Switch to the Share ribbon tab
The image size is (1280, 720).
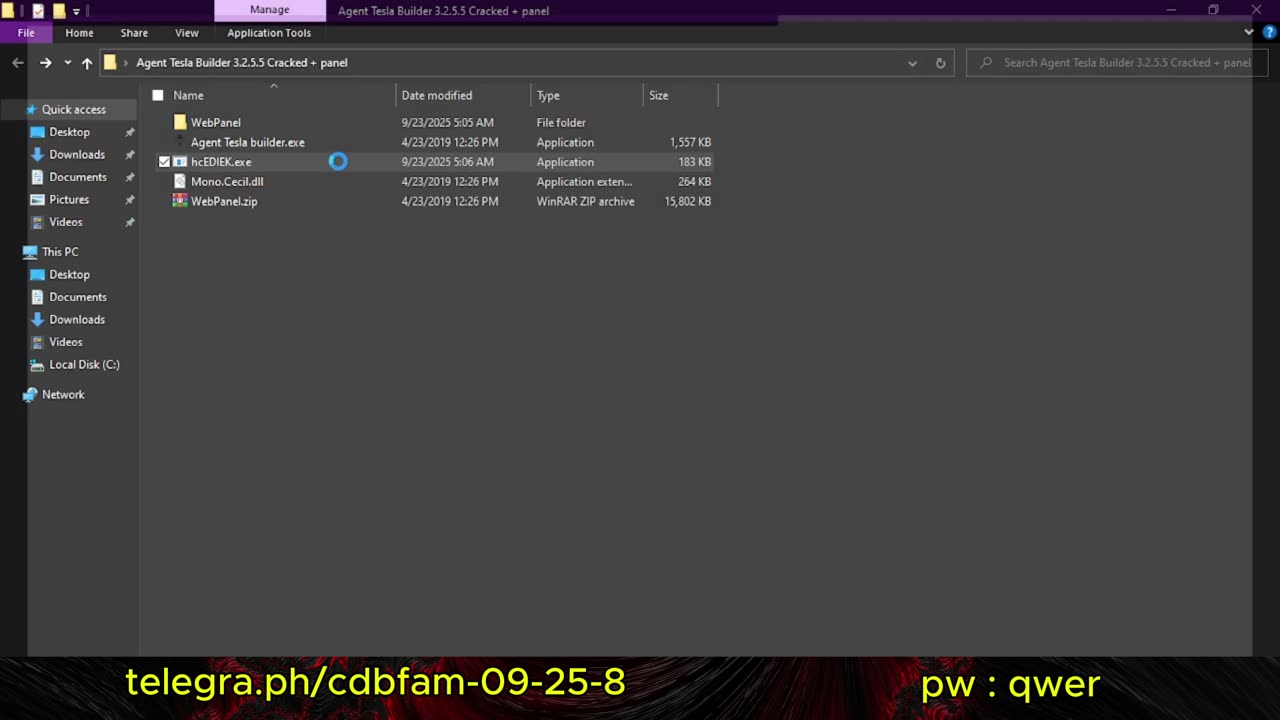pos(134,33)
